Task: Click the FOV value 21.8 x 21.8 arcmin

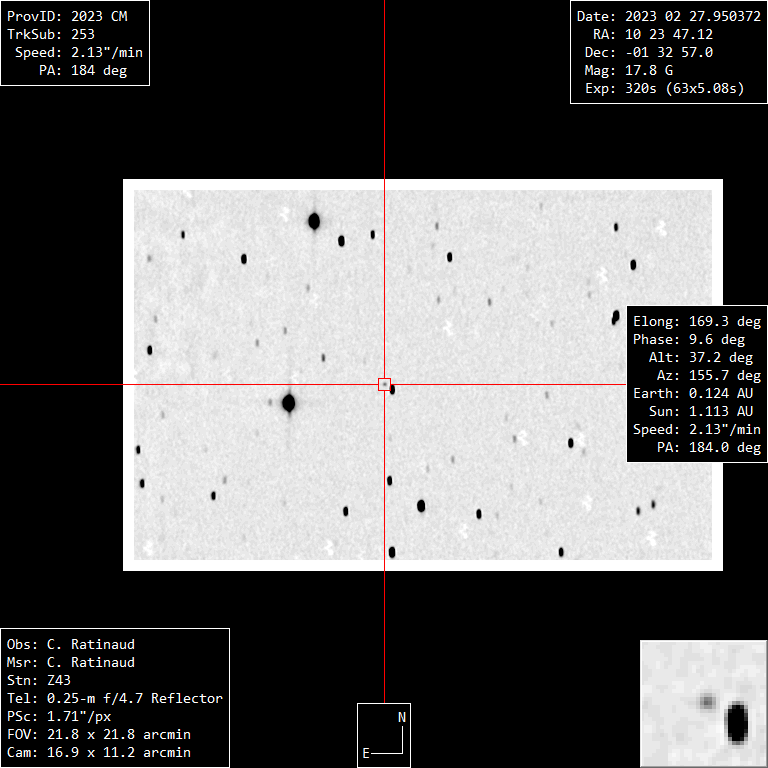Action: 119,735
